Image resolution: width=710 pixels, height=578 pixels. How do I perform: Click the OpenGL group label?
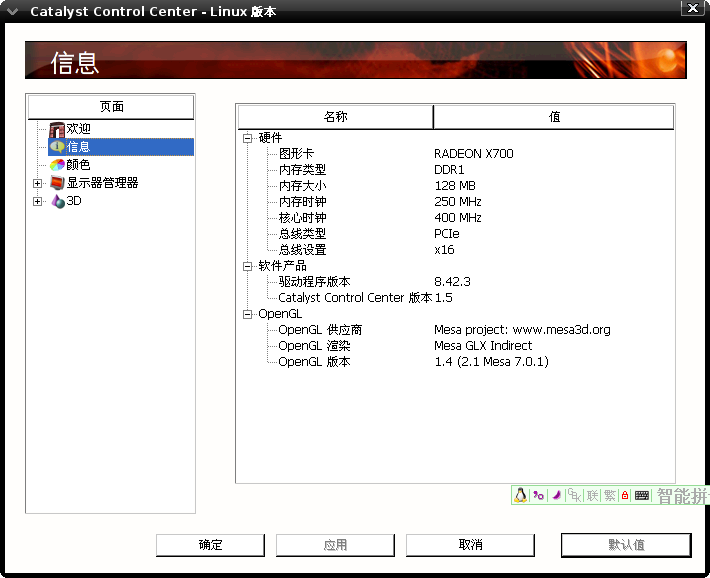pos(280,314)
